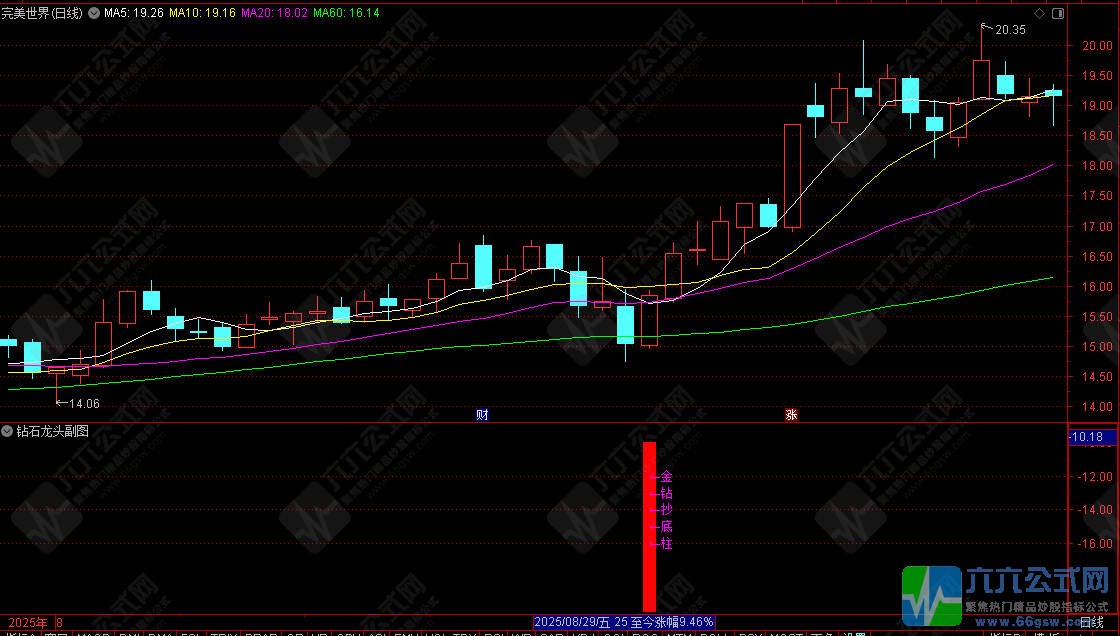Click the MA5 moving average label
This screenshot has width=1120, height=636.
132,13
